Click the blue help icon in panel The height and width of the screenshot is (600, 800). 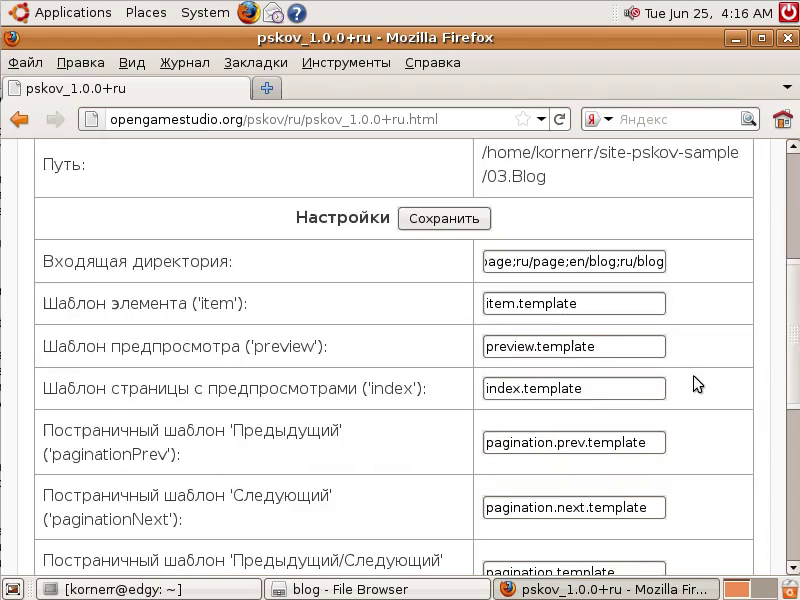click(296, 13)
